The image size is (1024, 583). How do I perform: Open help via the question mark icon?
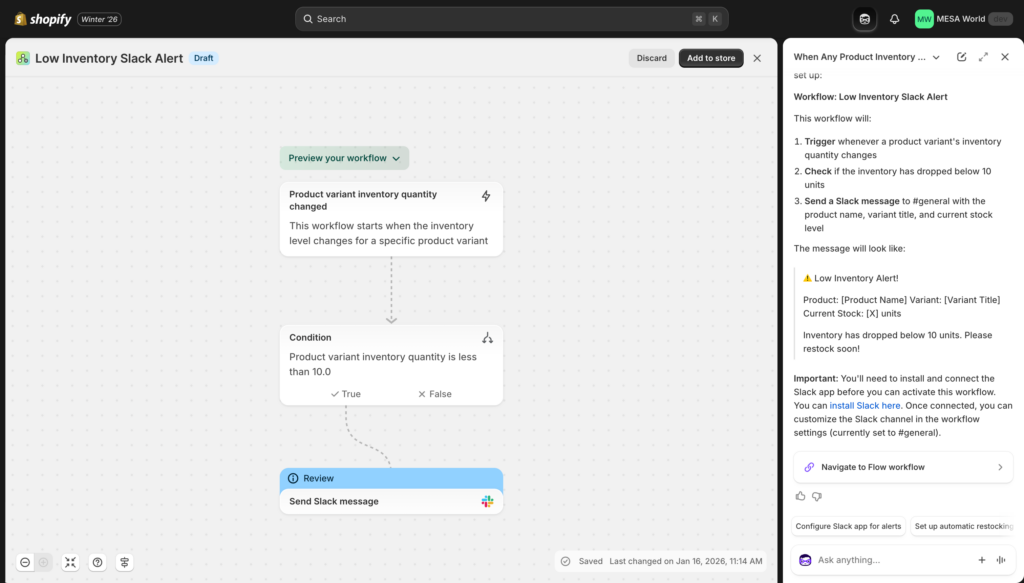(x=97, y=562)
